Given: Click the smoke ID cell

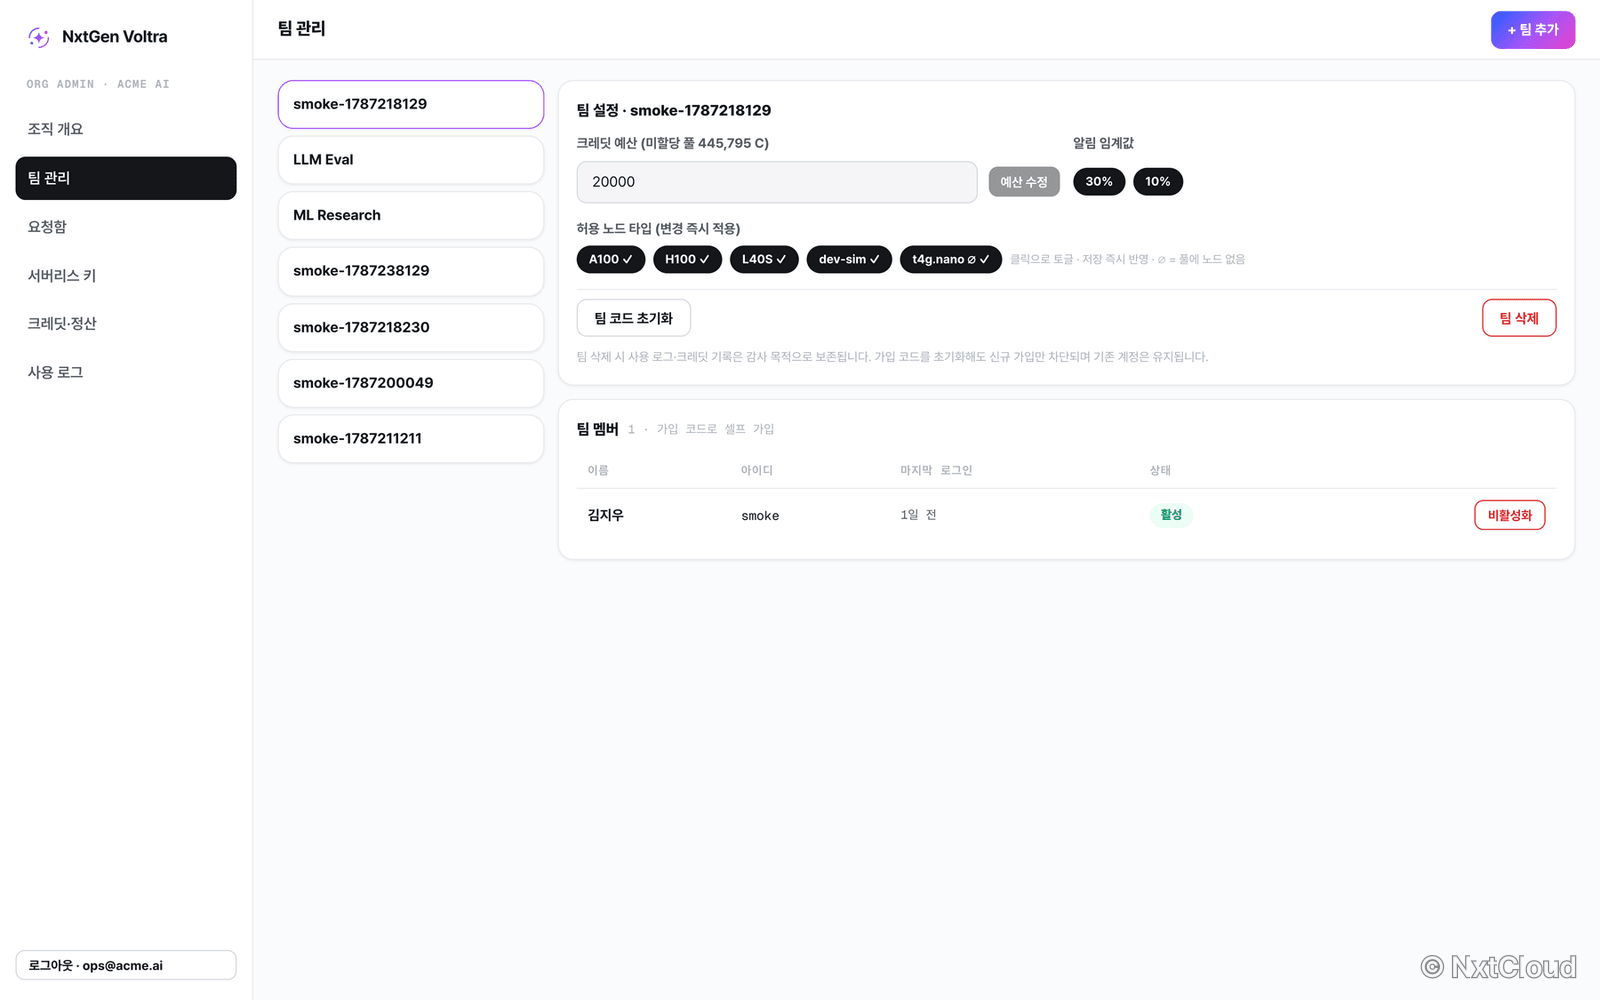Looking at the screenshot, I should click(x=760, y=516).
